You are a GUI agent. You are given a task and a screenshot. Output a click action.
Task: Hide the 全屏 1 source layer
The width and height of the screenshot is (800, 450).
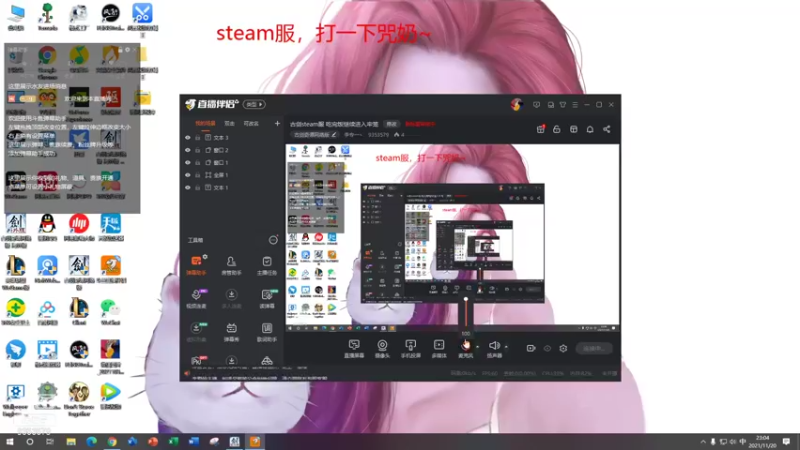(x=188, y=175)
